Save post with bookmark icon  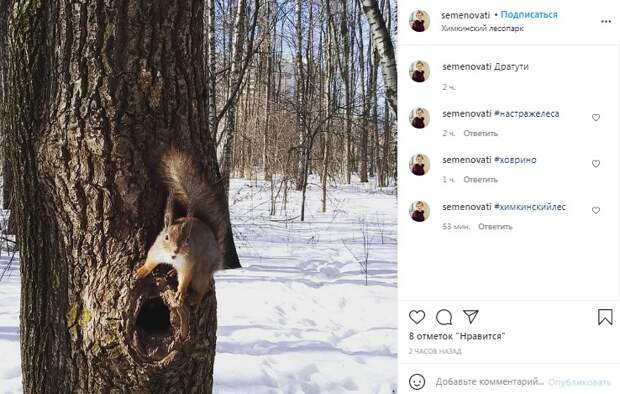coord(605,317)
